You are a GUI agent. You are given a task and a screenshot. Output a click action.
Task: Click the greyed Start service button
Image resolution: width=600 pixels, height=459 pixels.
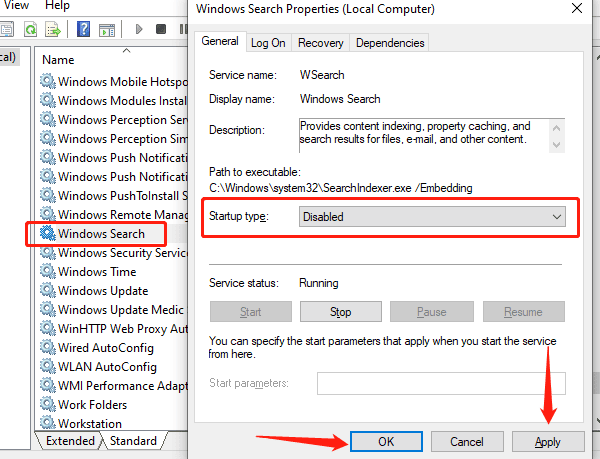pyautogui.click(x=251, y=312)
